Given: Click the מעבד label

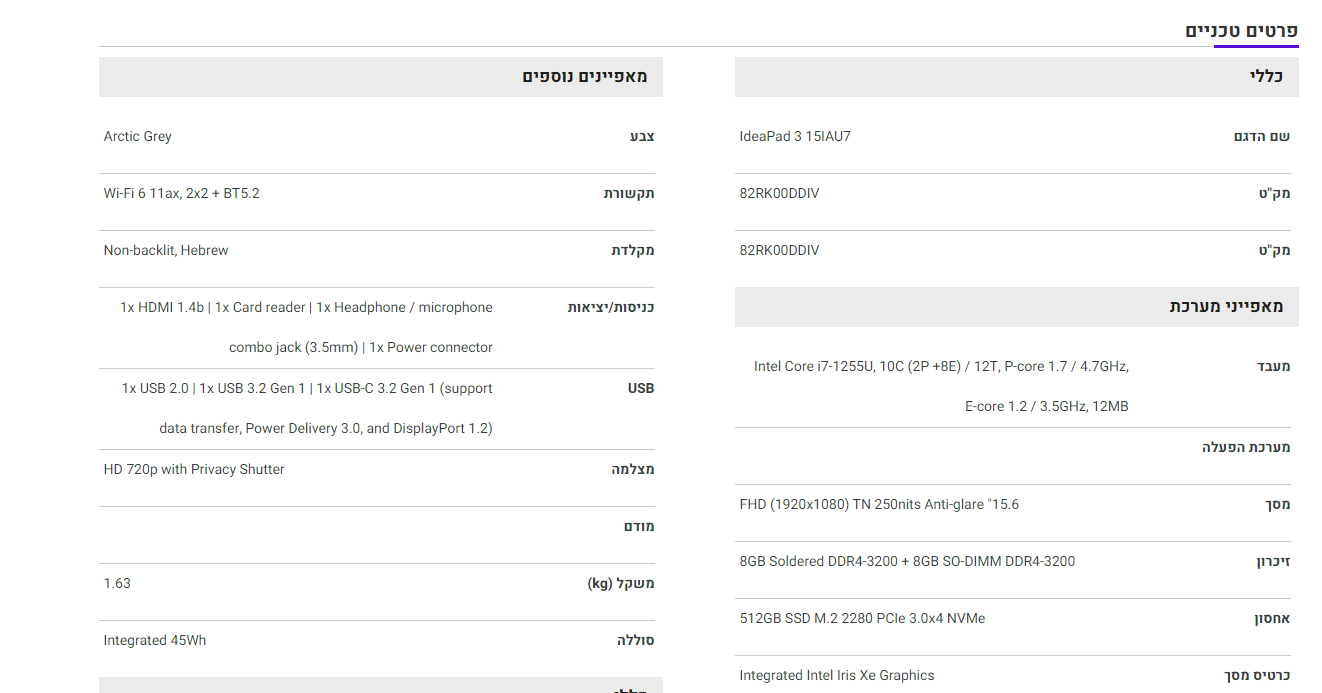Looking at the screenshot, I should 1274,366.
